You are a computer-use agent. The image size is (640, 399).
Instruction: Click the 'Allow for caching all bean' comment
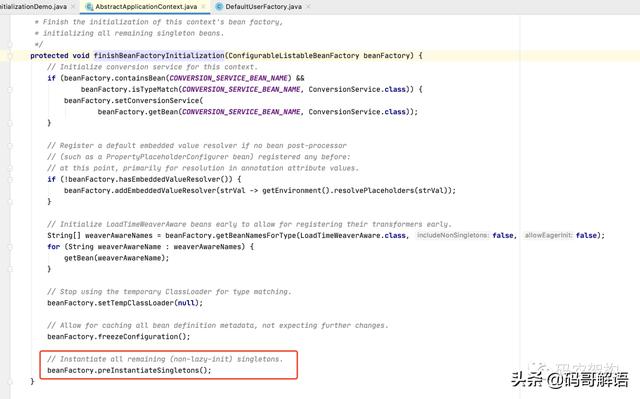218,325
